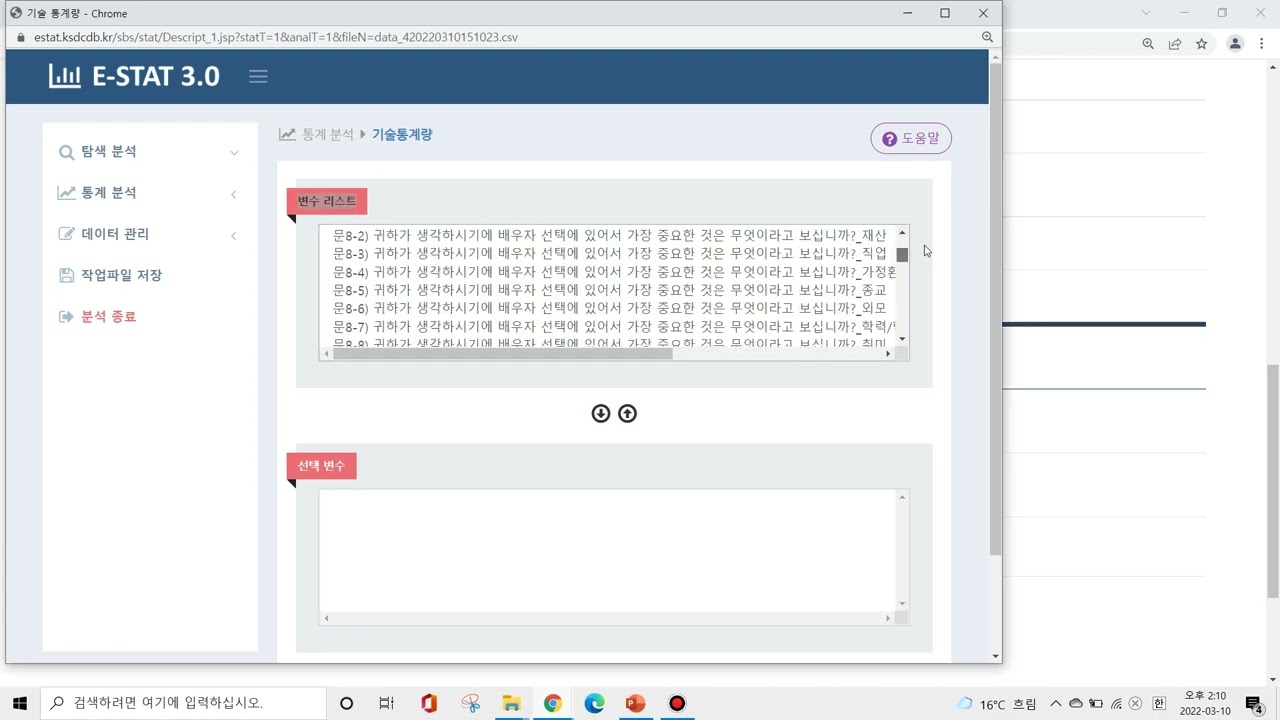Click the up-arrow button to remove variable
The height and width of the screenshot is (720, 1280).
click(627, 413)
